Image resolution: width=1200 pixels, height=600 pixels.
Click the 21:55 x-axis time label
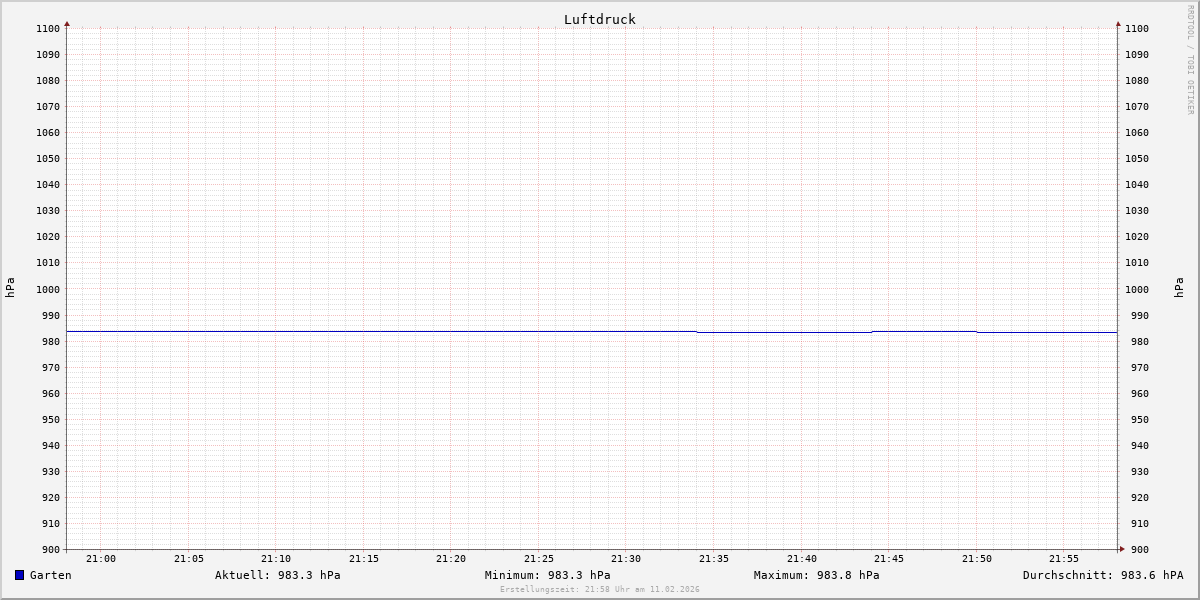(1064, 559)
